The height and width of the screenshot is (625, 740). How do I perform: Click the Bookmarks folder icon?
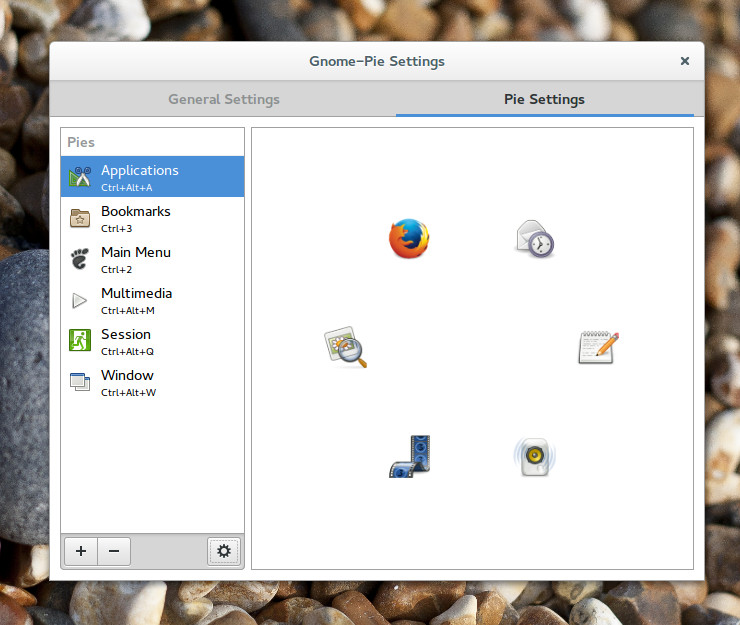click(80, 218)
